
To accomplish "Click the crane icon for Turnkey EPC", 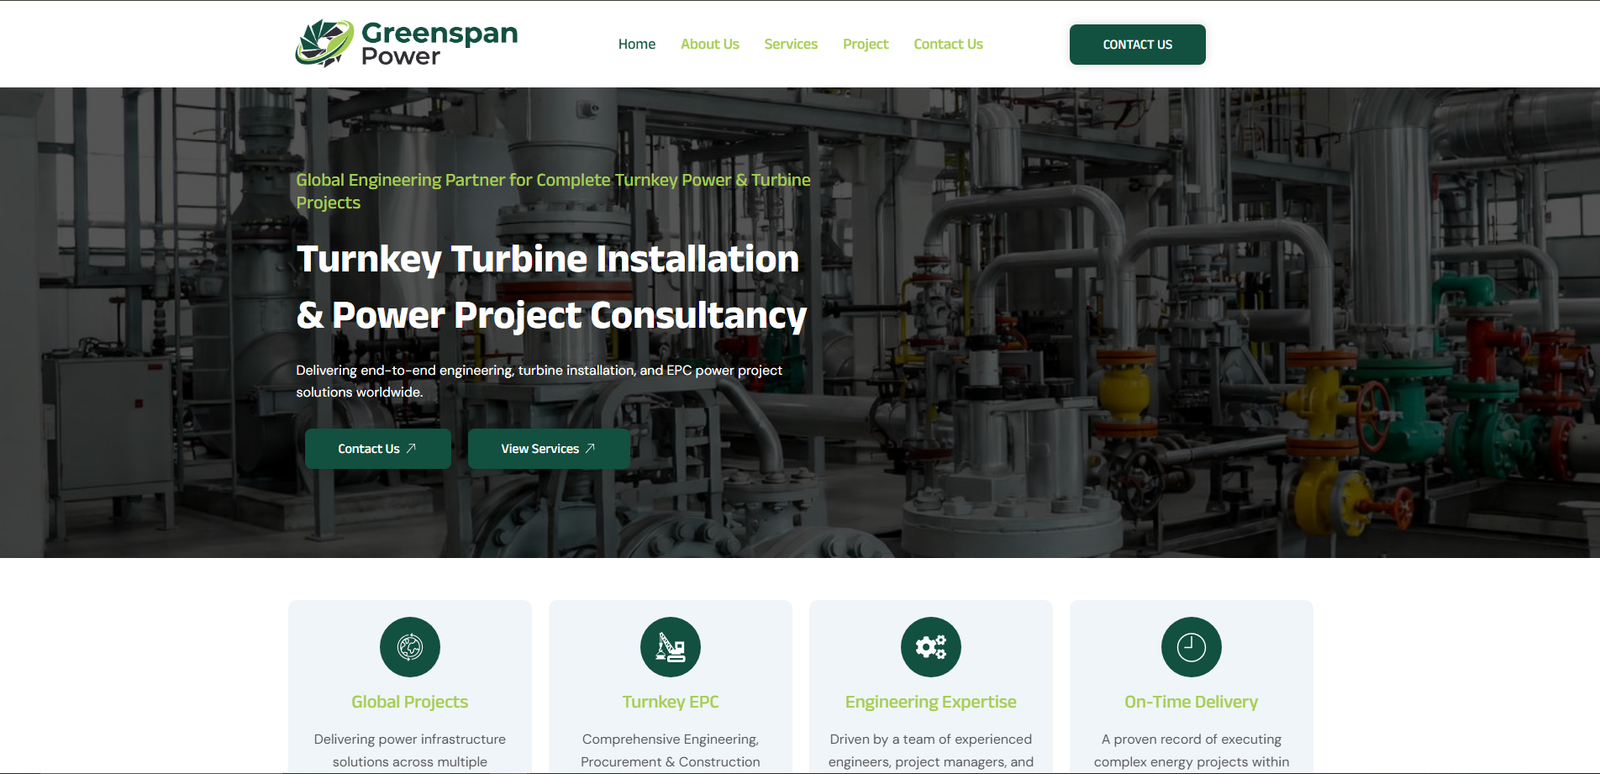I will point(671,647).
